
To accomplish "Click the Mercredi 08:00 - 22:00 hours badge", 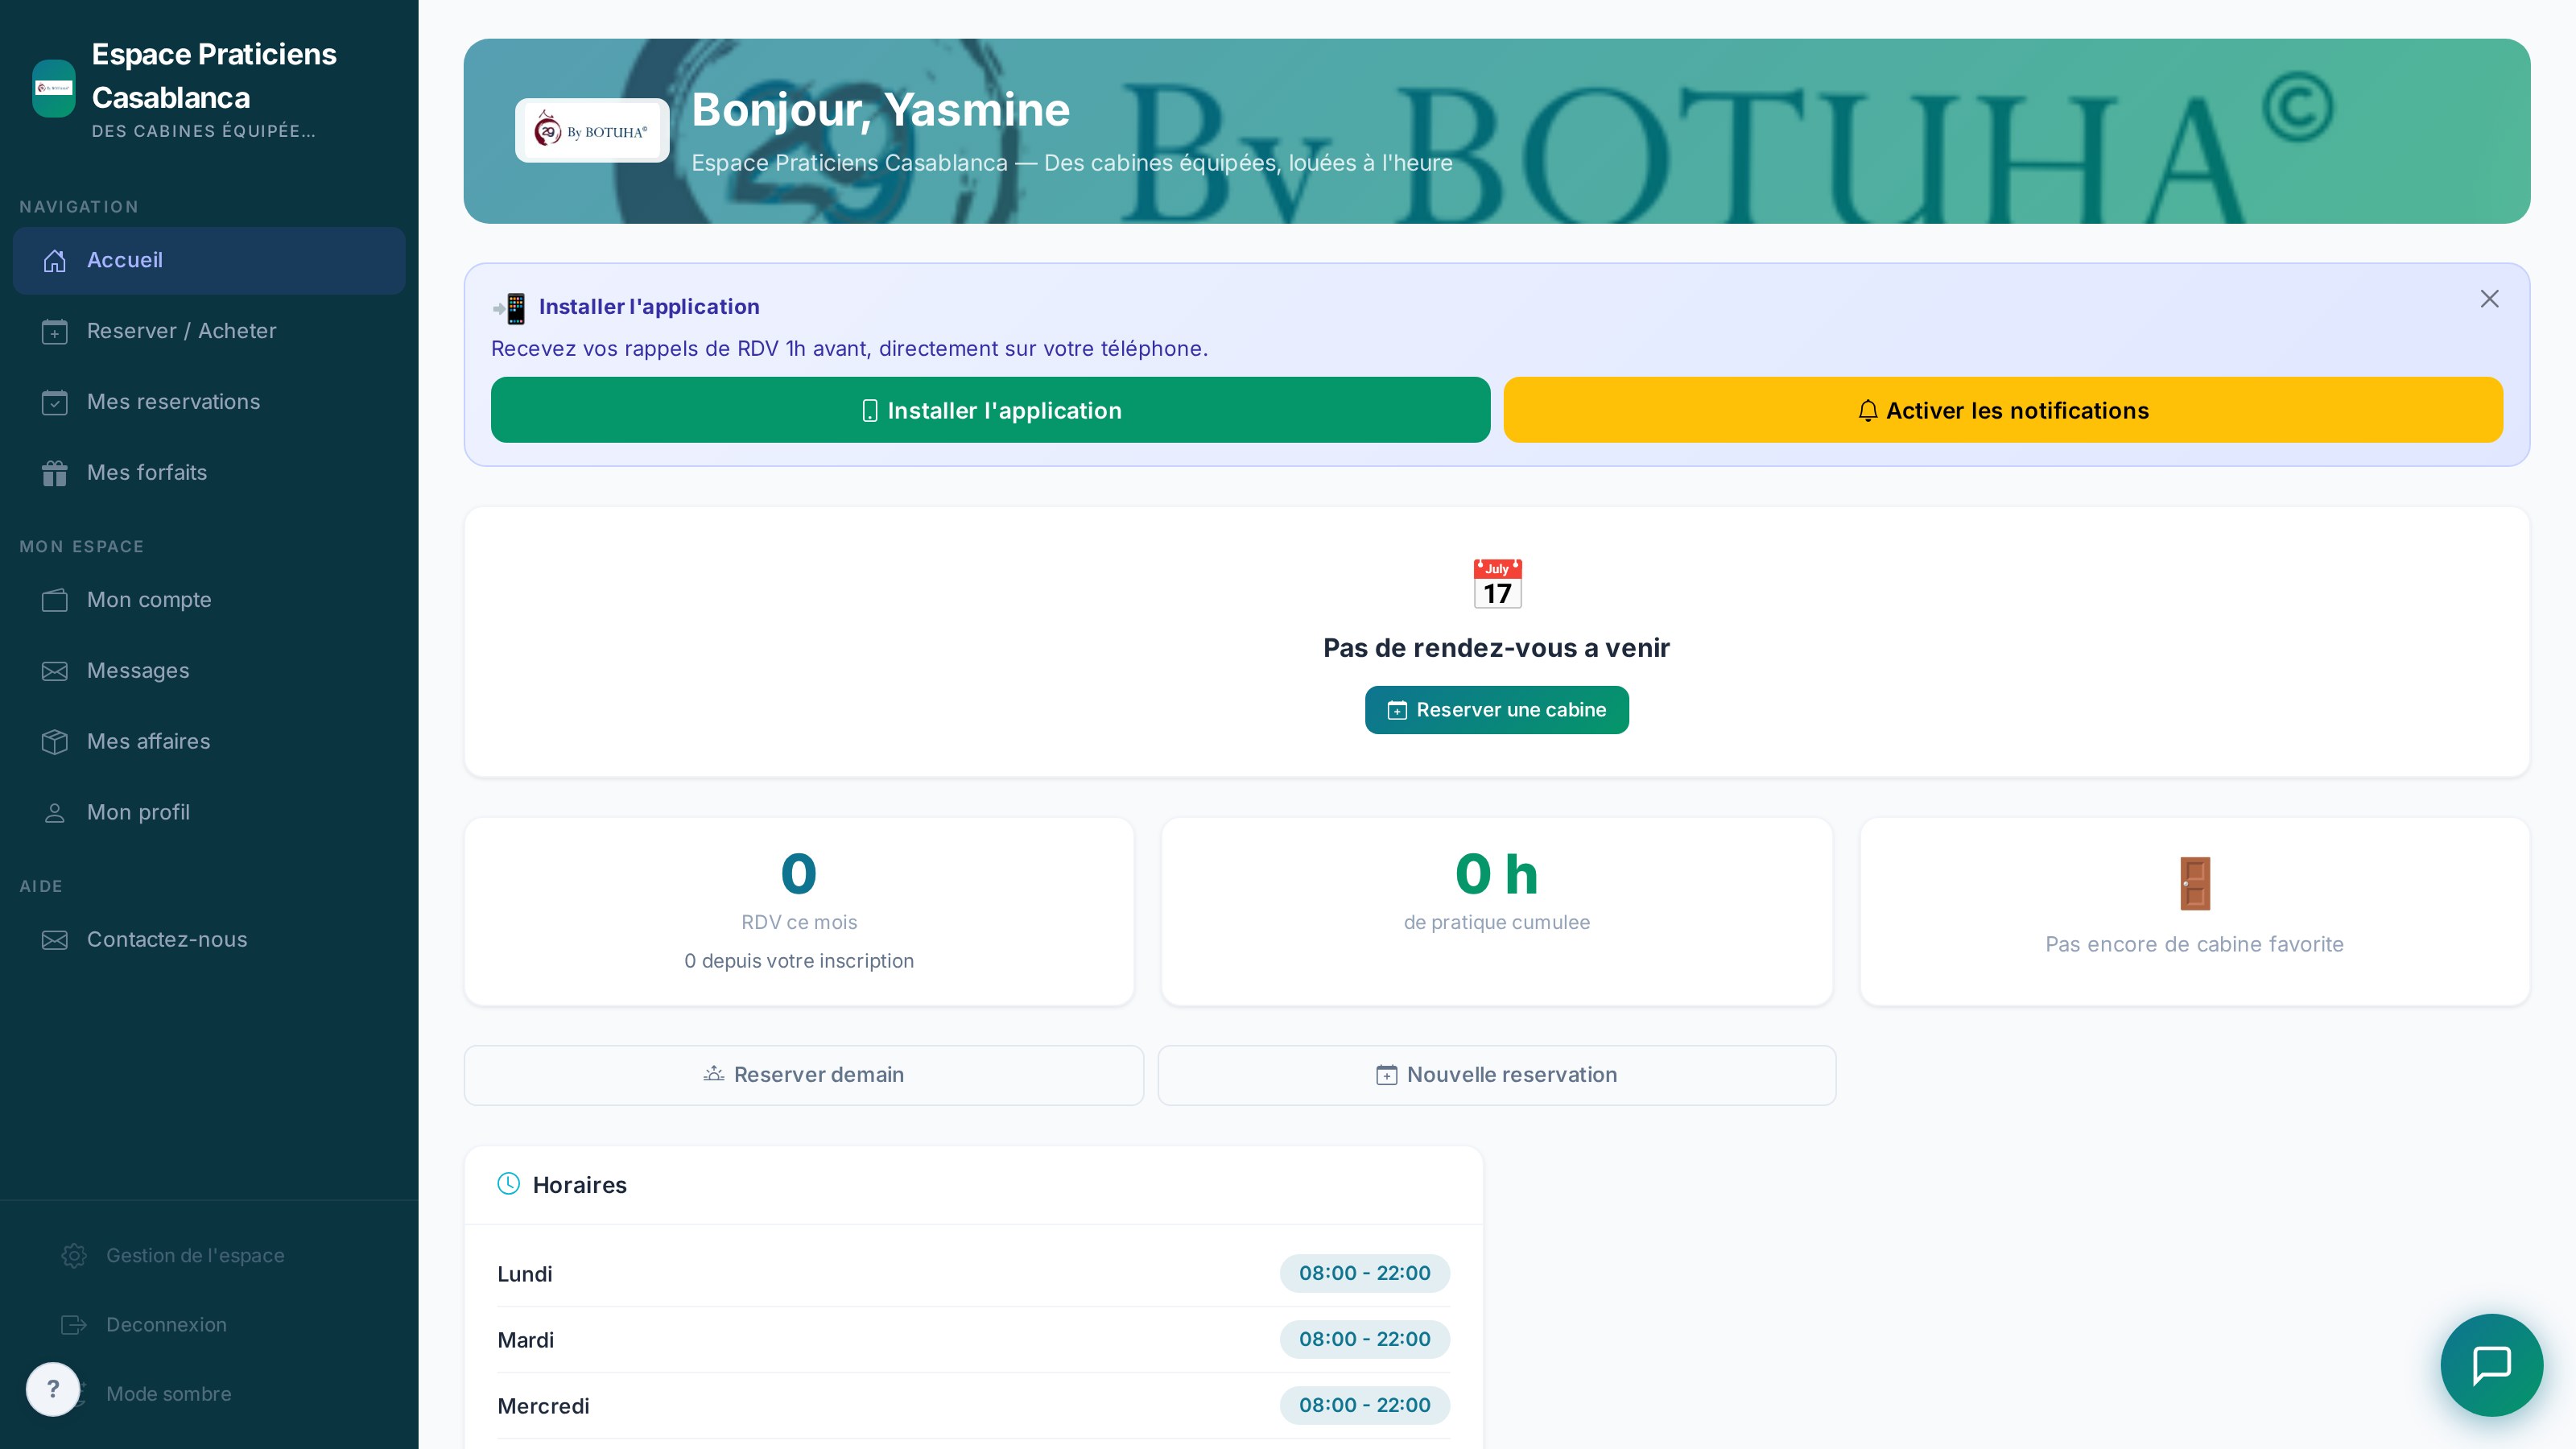I will tap(1365, 1405).
